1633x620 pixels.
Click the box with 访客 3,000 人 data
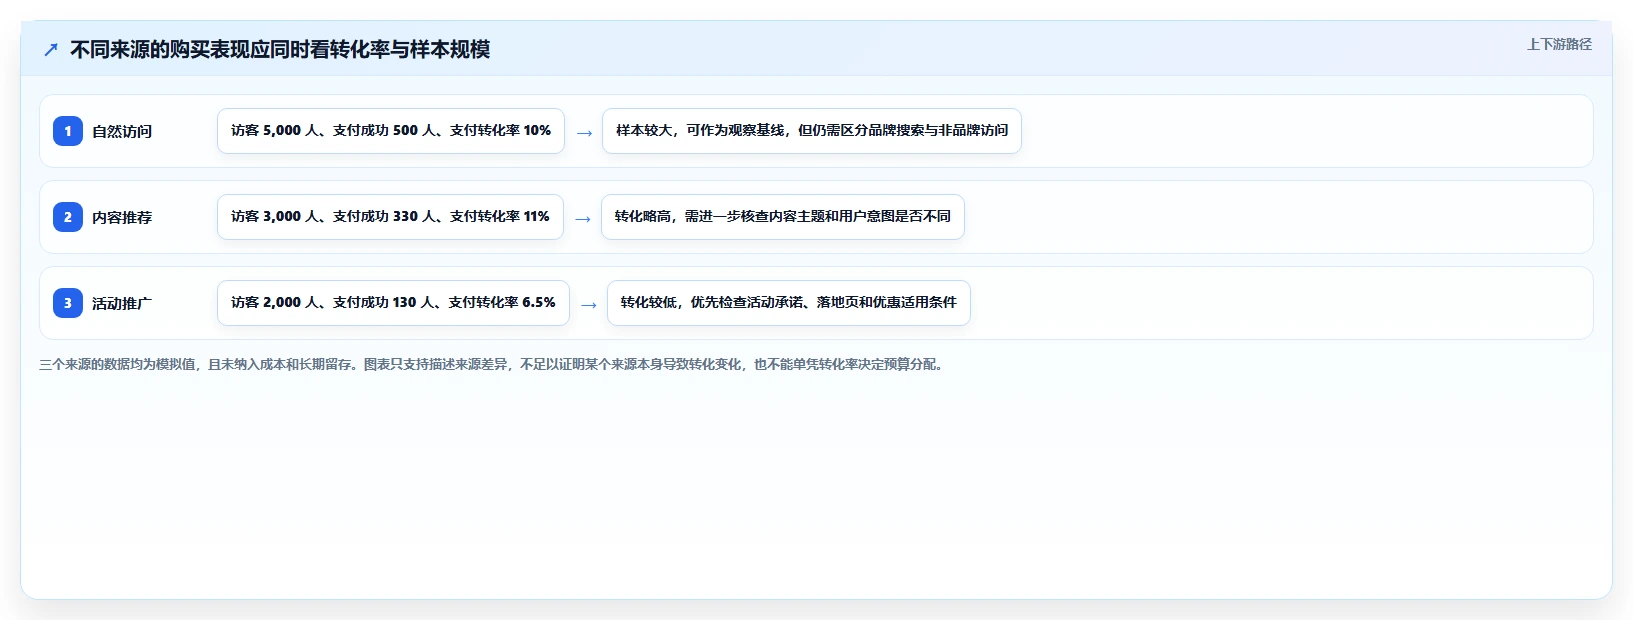tap(390, 217)
